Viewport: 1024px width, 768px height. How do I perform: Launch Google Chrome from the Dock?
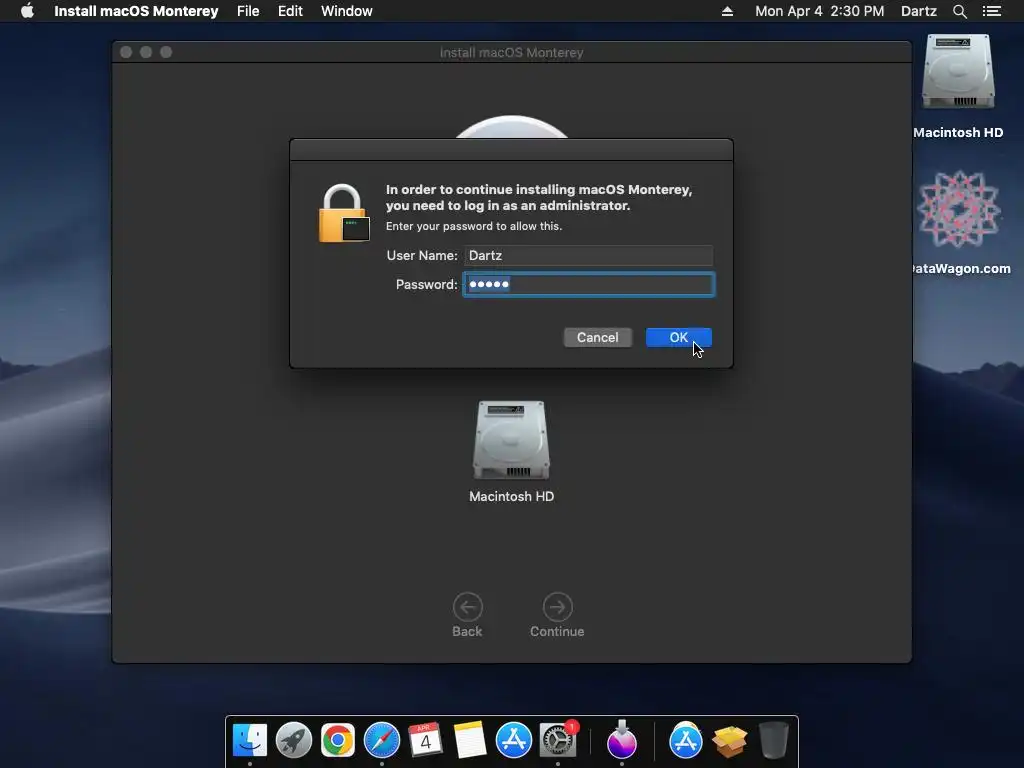pyautogui.click(x=338, y=741)
